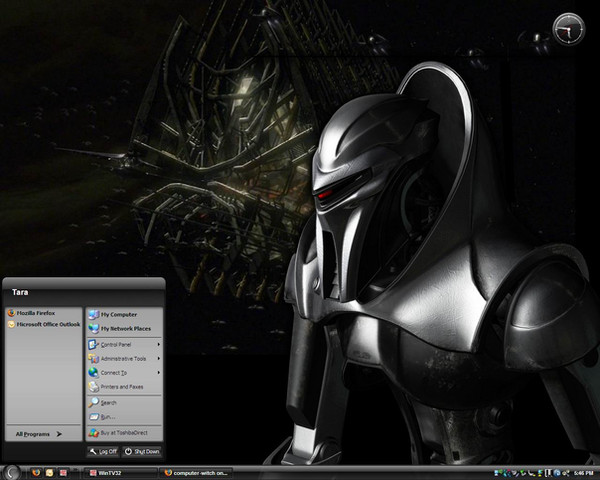Click the Search item in the Start menu
600x480 pixels.
point(108,402)
